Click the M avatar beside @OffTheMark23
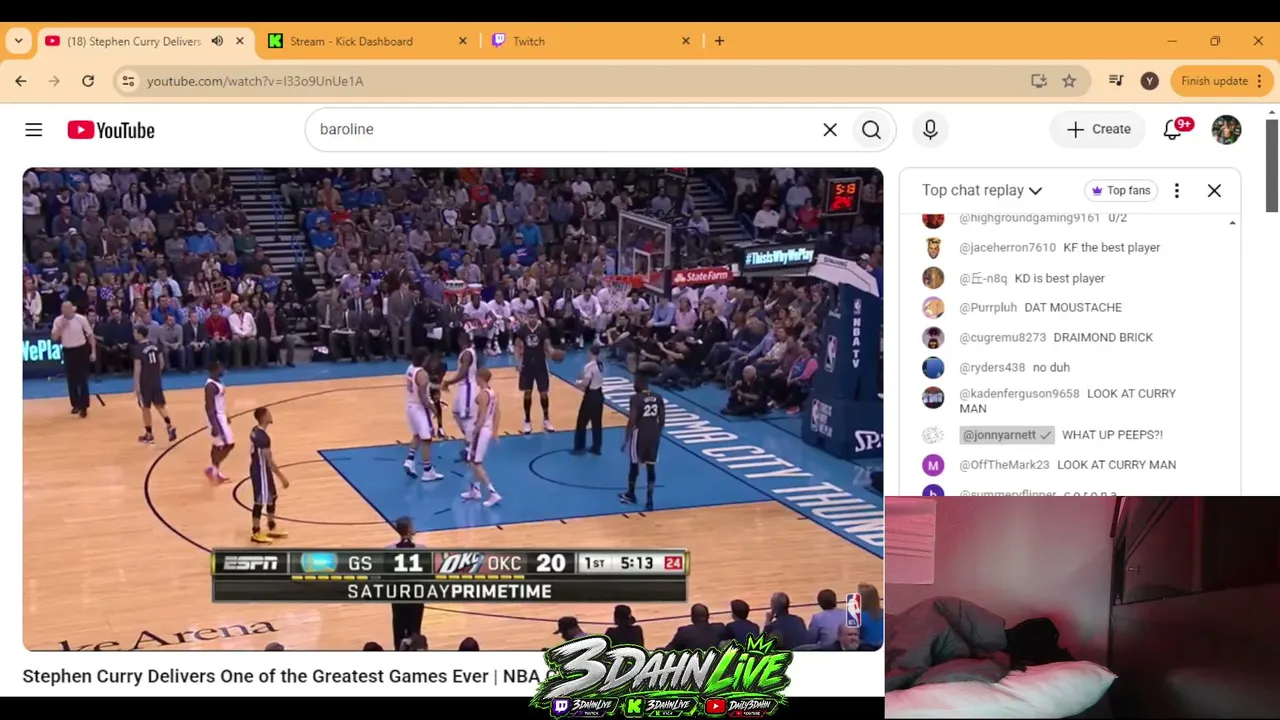 pyautogui.click(x=933, y=465)
